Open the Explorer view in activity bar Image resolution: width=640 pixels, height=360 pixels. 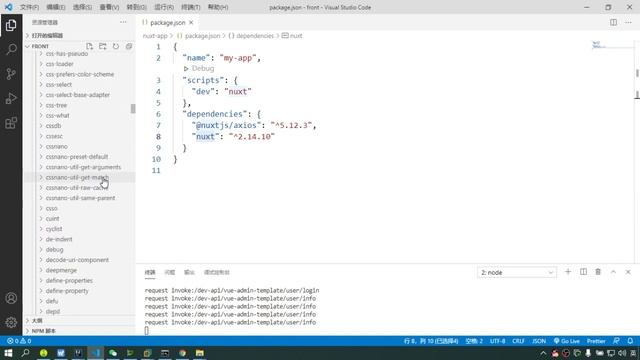click(x=11, y=25)
